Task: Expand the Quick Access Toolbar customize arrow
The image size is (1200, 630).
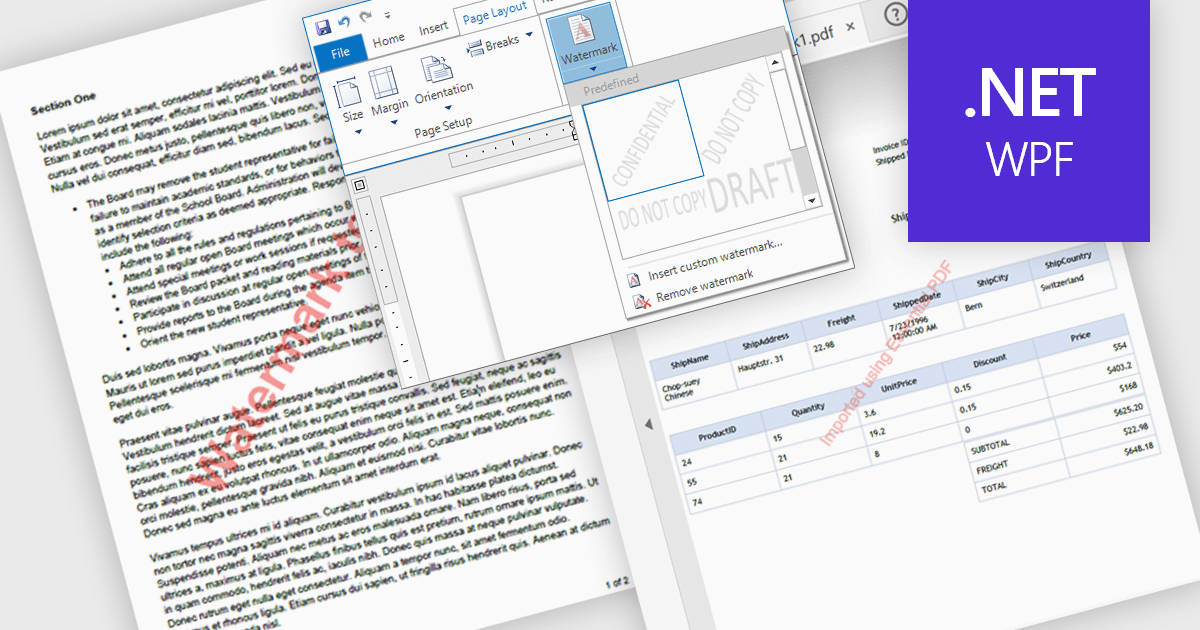Action: pyautogui.click(x=388, y=15)
